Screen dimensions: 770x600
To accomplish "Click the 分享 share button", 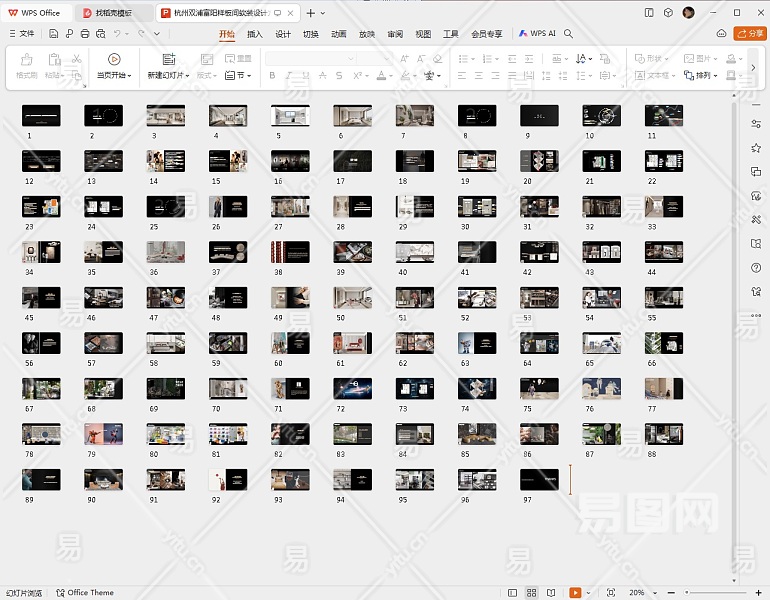I will [749, 34].
